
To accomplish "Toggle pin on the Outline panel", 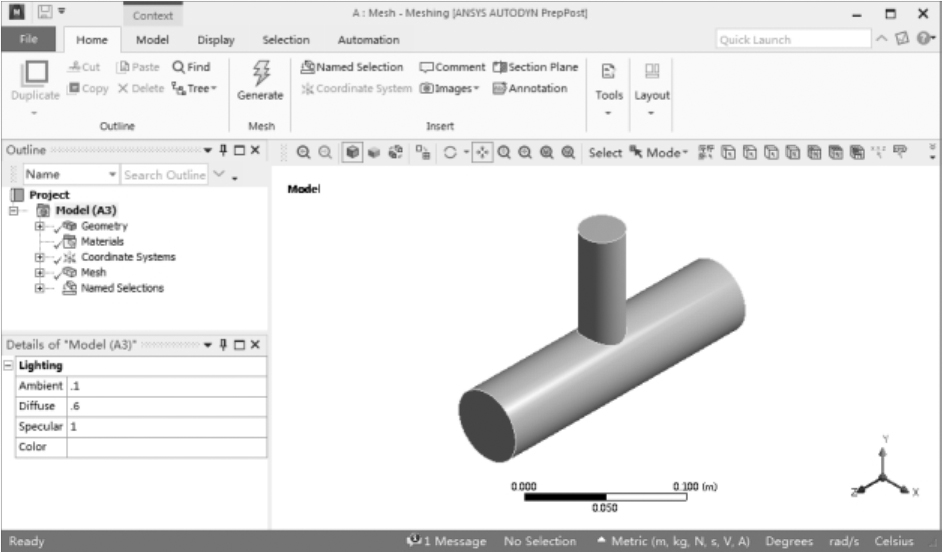I will coord(223,150).
